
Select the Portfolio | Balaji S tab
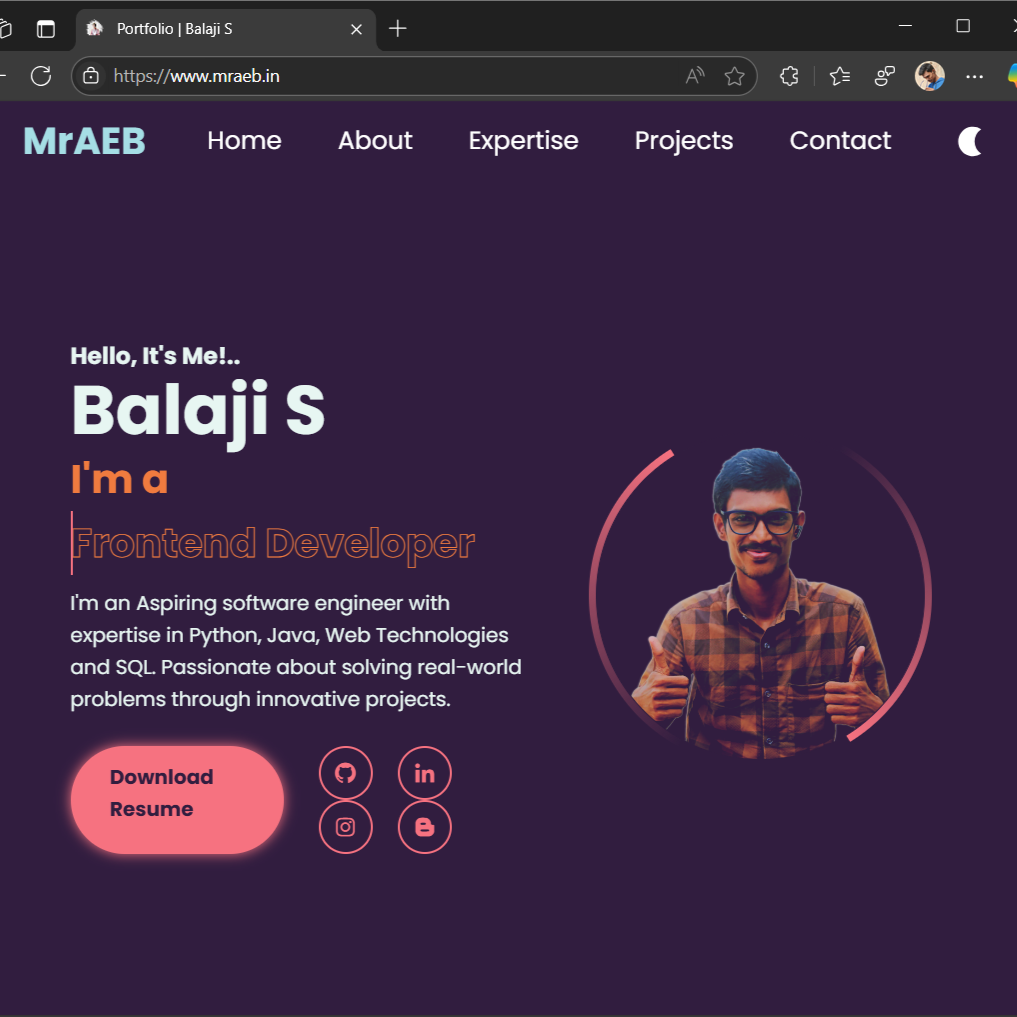coord(226,29)
